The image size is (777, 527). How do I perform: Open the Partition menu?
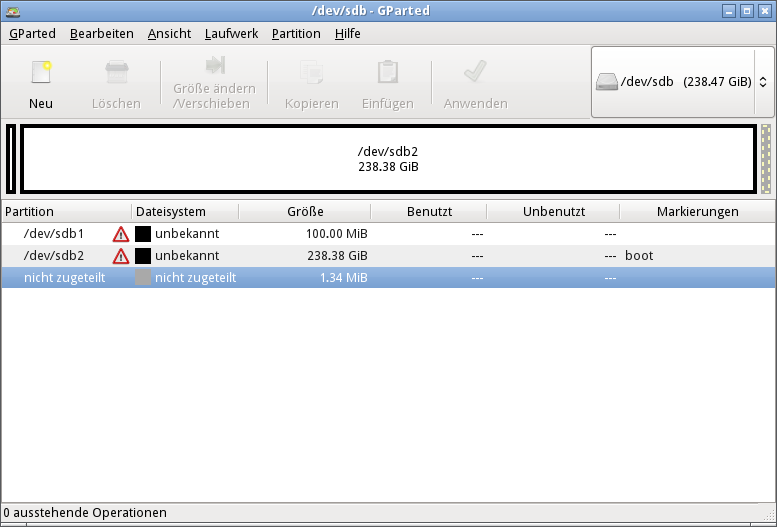(x=296, y=34)
